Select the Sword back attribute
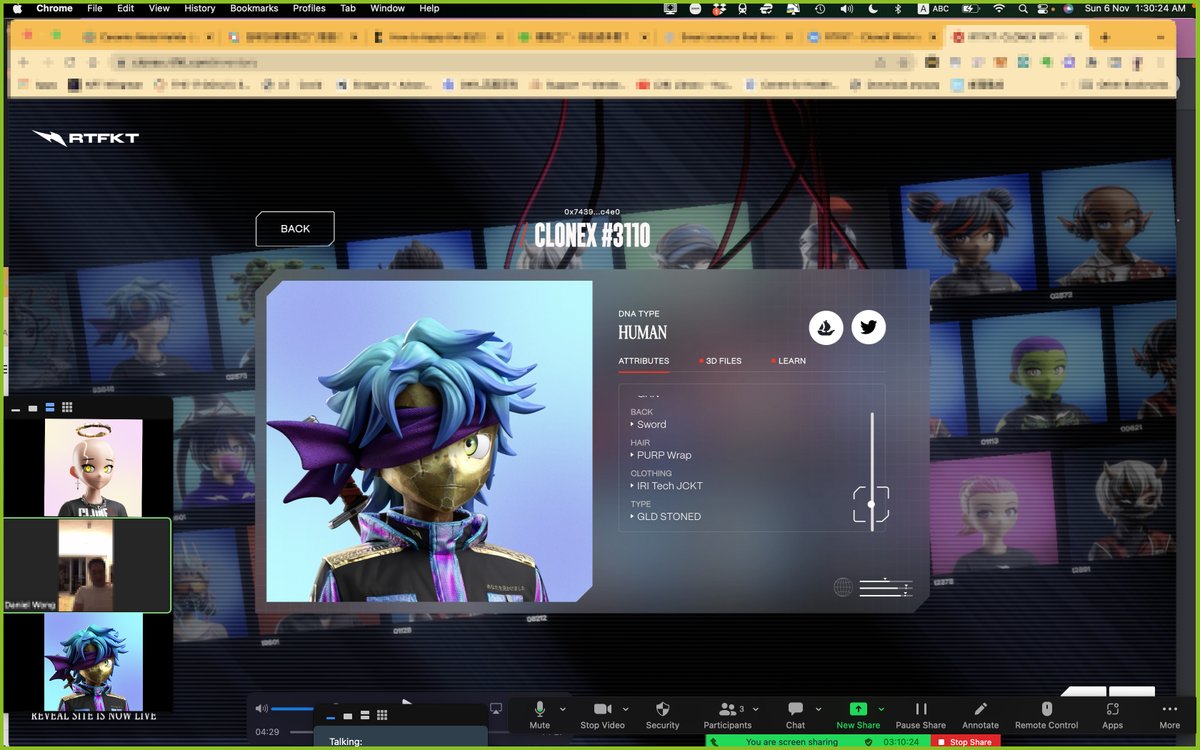Viewport: 1200px width, 750px height. click(651, 424)
